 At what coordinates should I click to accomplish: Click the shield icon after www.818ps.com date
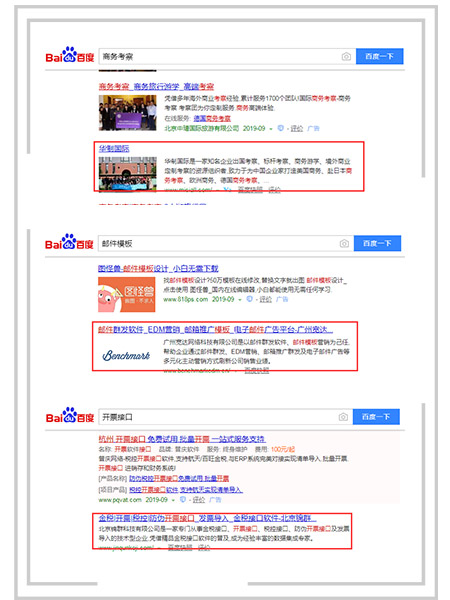click(x=249, y=299)
